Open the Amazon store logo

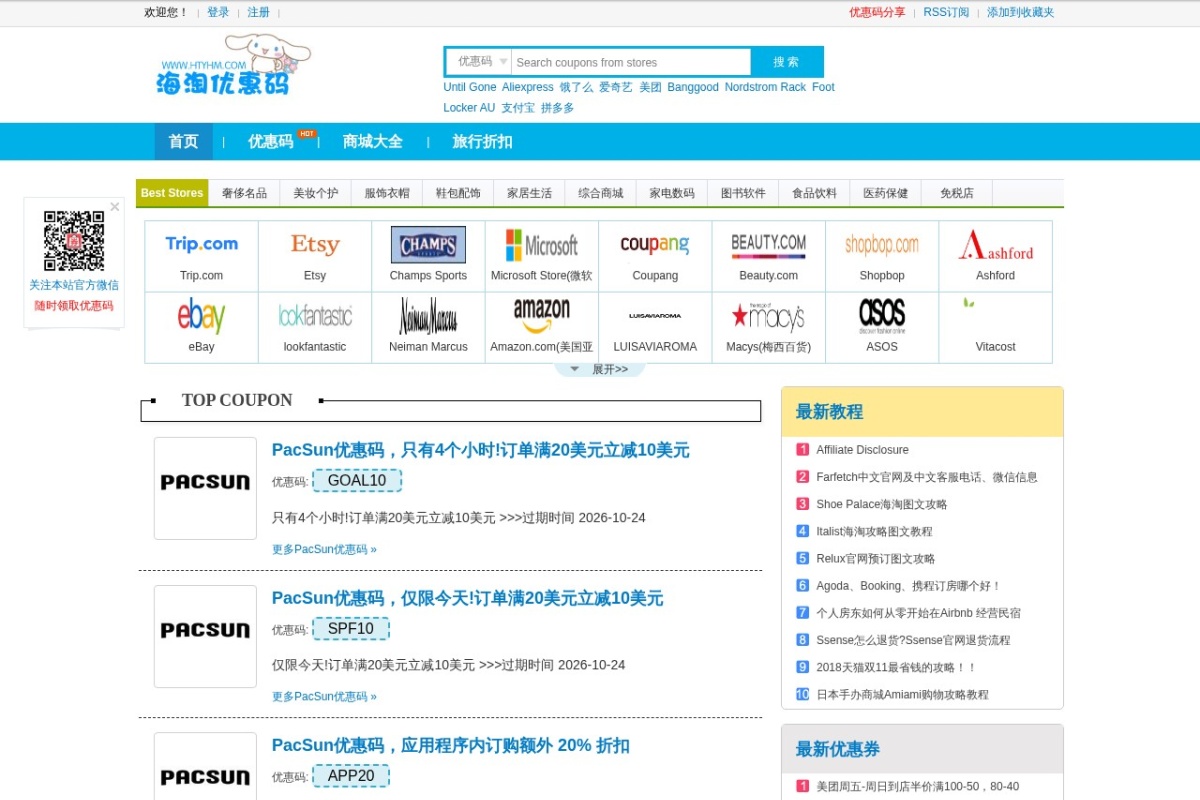(542, 316)
